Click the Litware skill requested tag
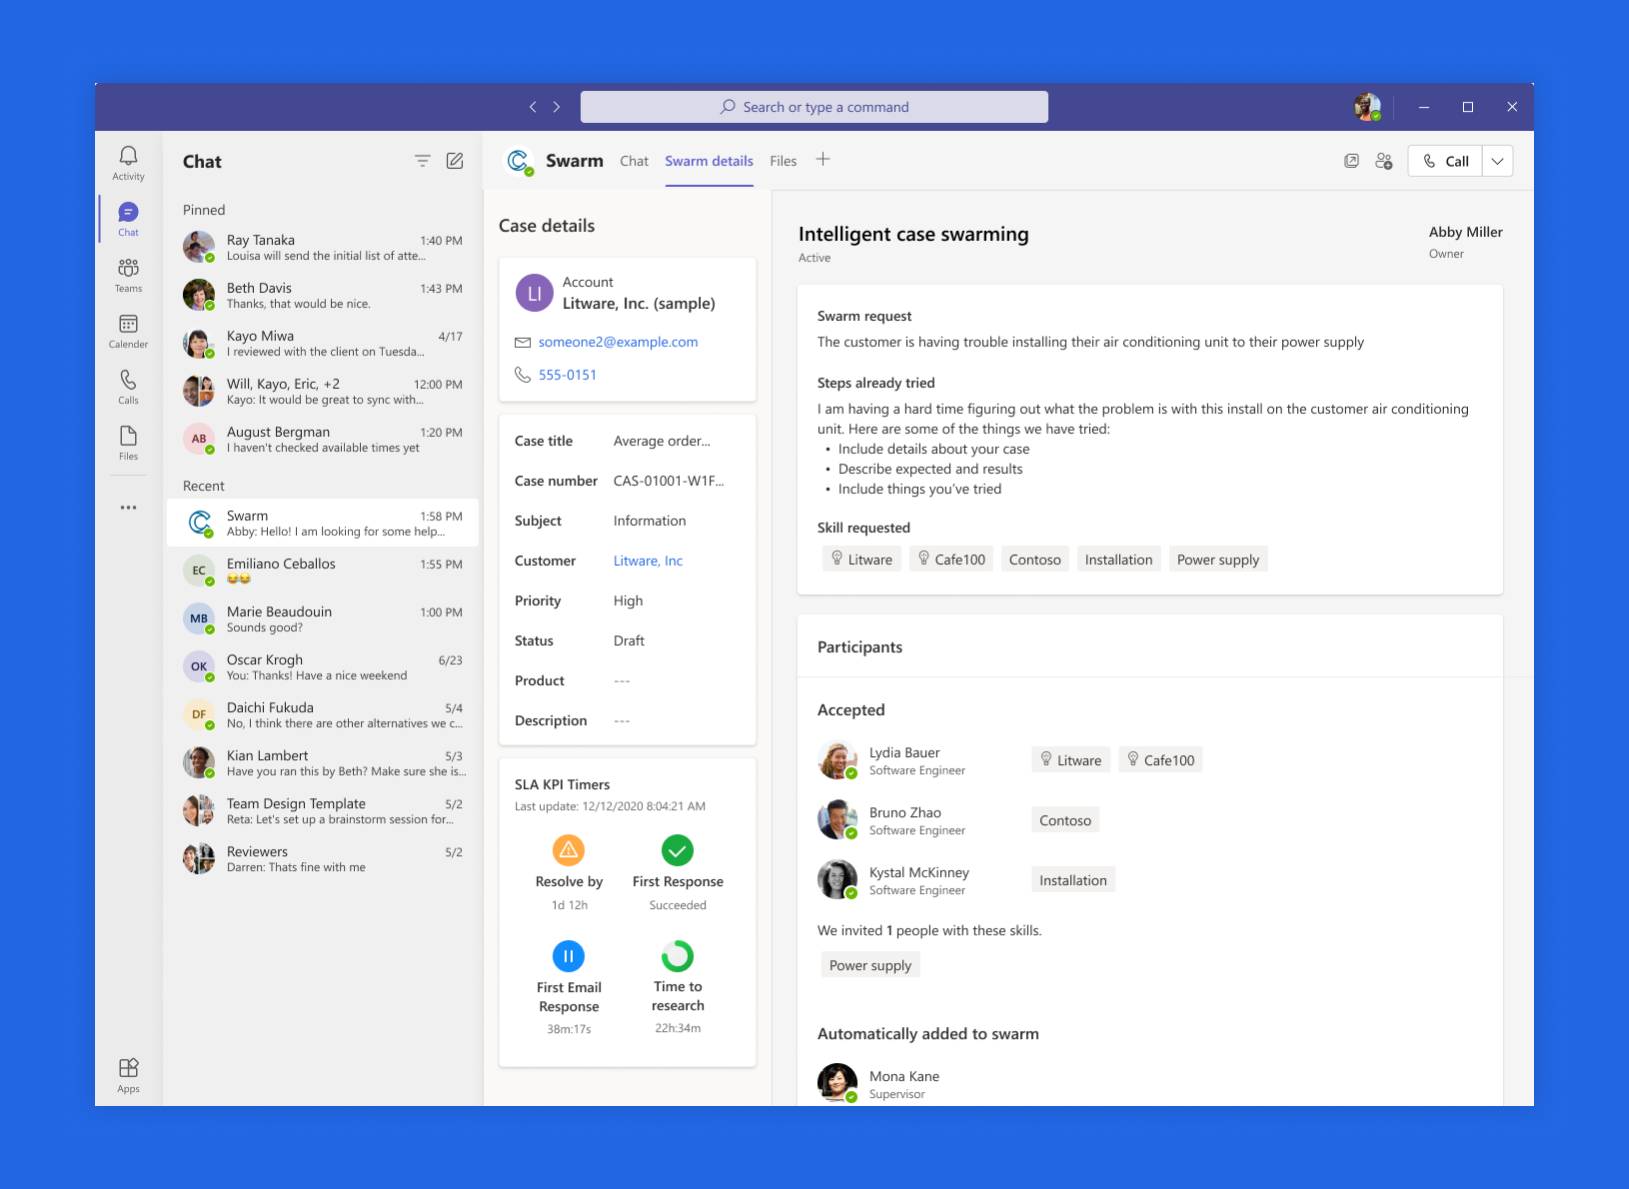Viewport: 1629px width, 1189px height. click(x=862, y=559)
